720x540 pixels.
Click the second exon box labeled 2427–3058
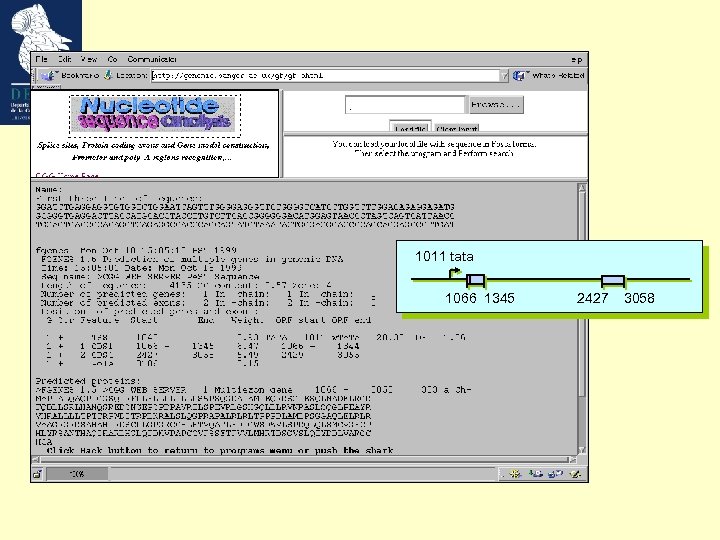[x=613, y=281]
